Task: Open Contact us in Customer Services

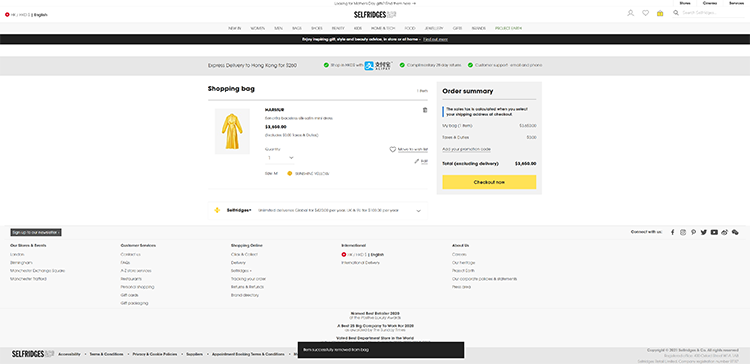Action: (x=131, y=254)
